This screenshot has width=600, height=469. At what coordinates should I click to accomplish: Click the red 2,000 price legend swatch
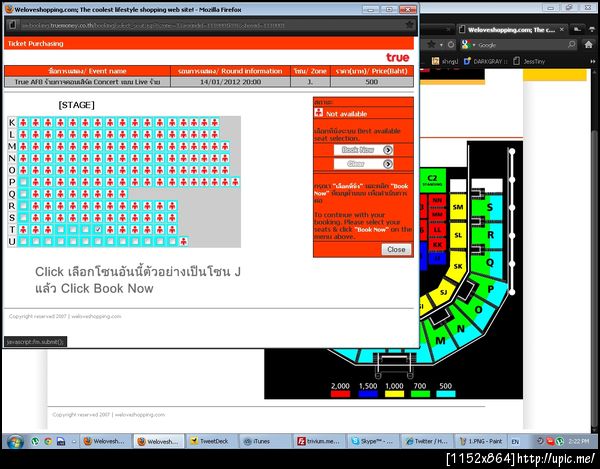[340, 394]
